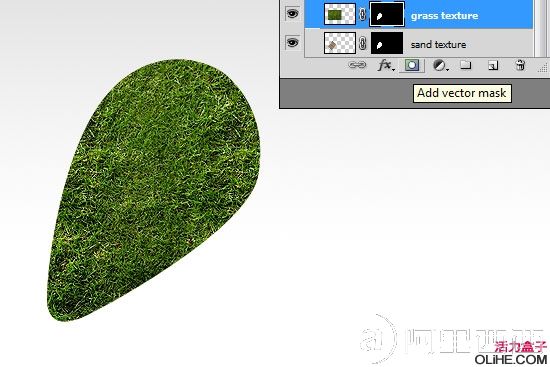Click the Delete layer trash icon
The height and width of the screenshot is (367, 550).
tap(520, 65)
